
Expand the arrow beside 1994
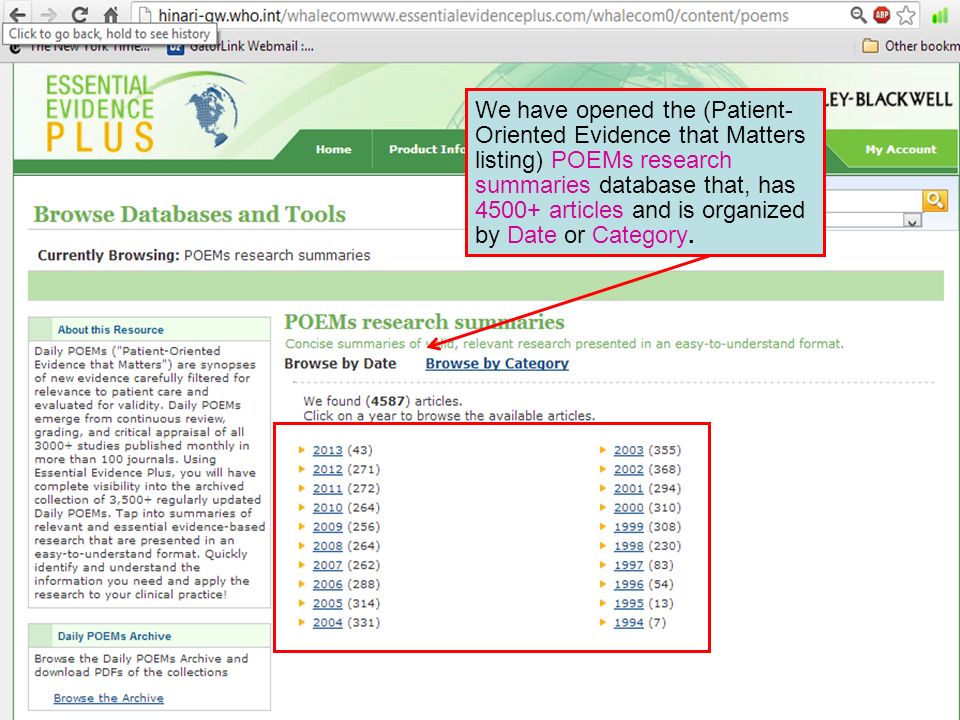pos(602,622)
